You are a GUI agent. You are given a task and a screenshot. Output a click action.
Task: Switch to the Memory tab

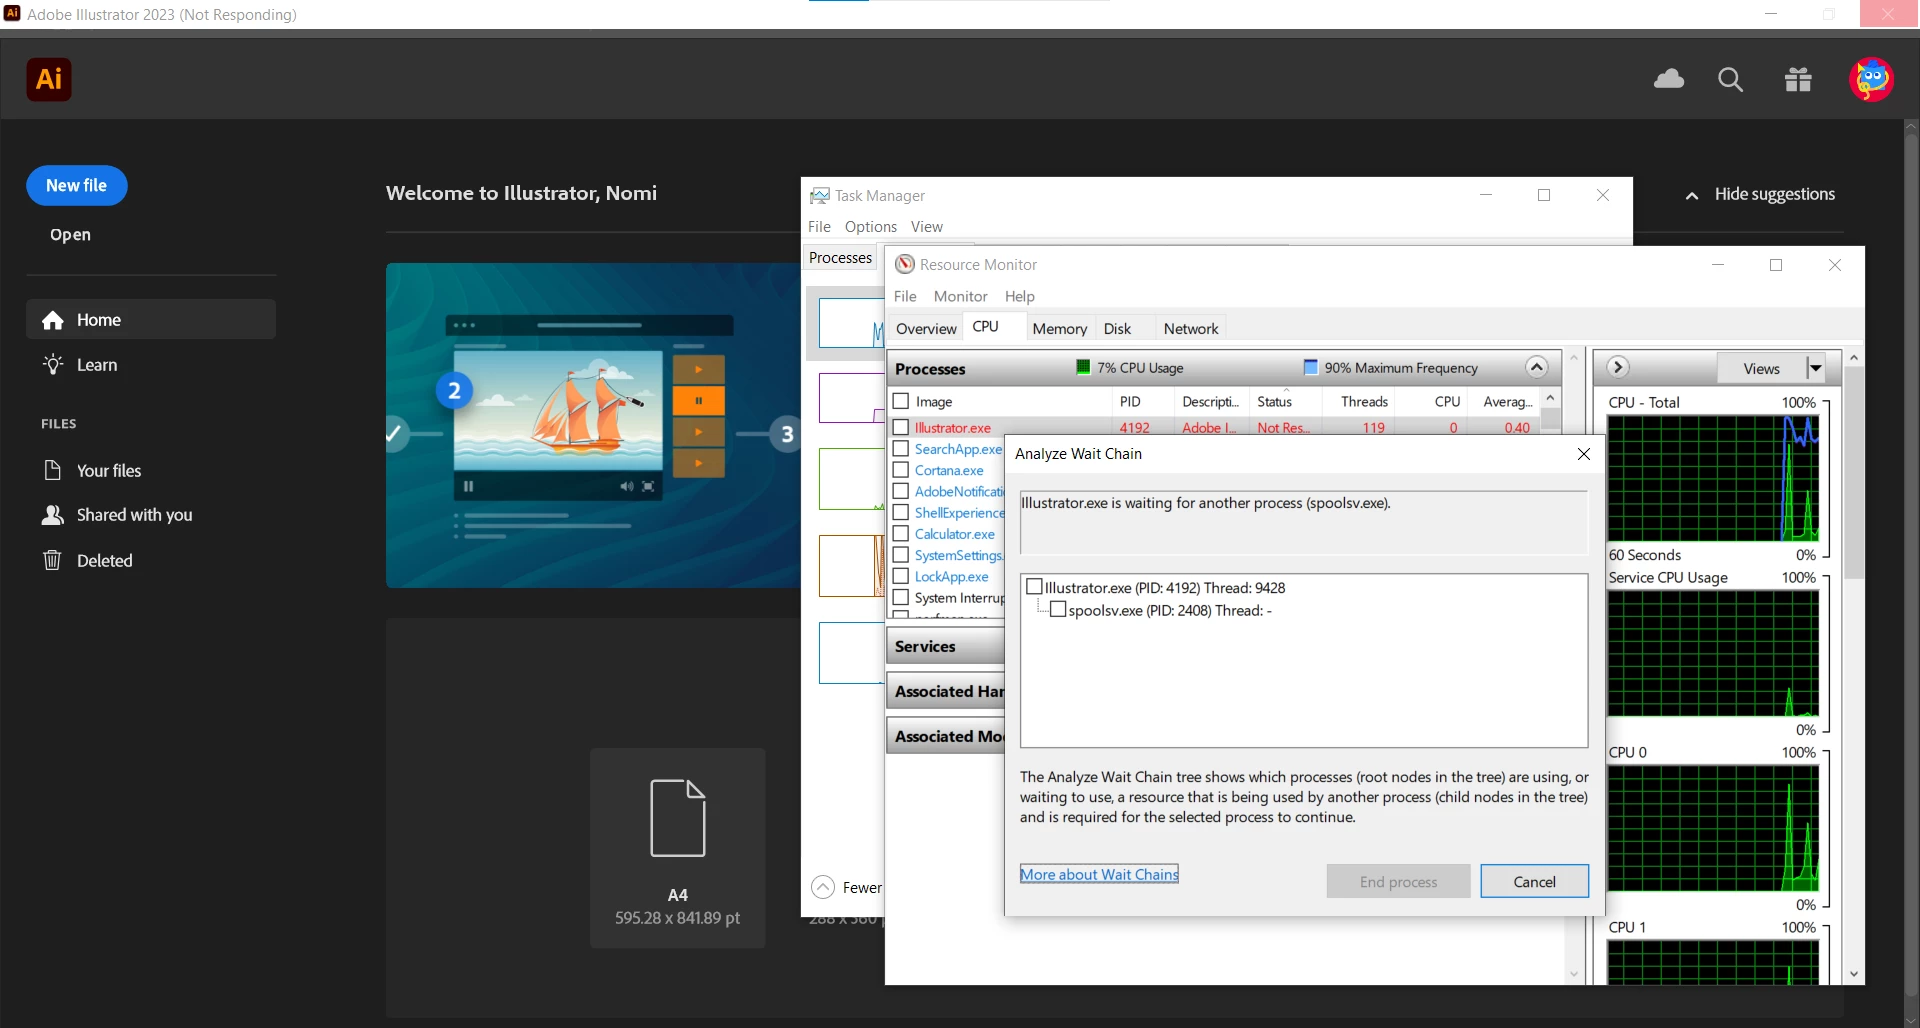[x=1060, y=329]
